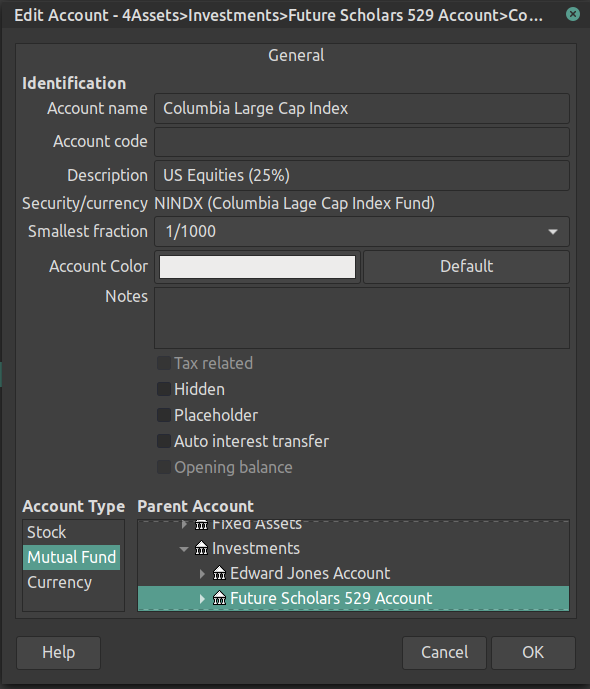Click the Fixed Assets bank icon
The width and height of the screenshot is (590, 689).
[201, 525]
